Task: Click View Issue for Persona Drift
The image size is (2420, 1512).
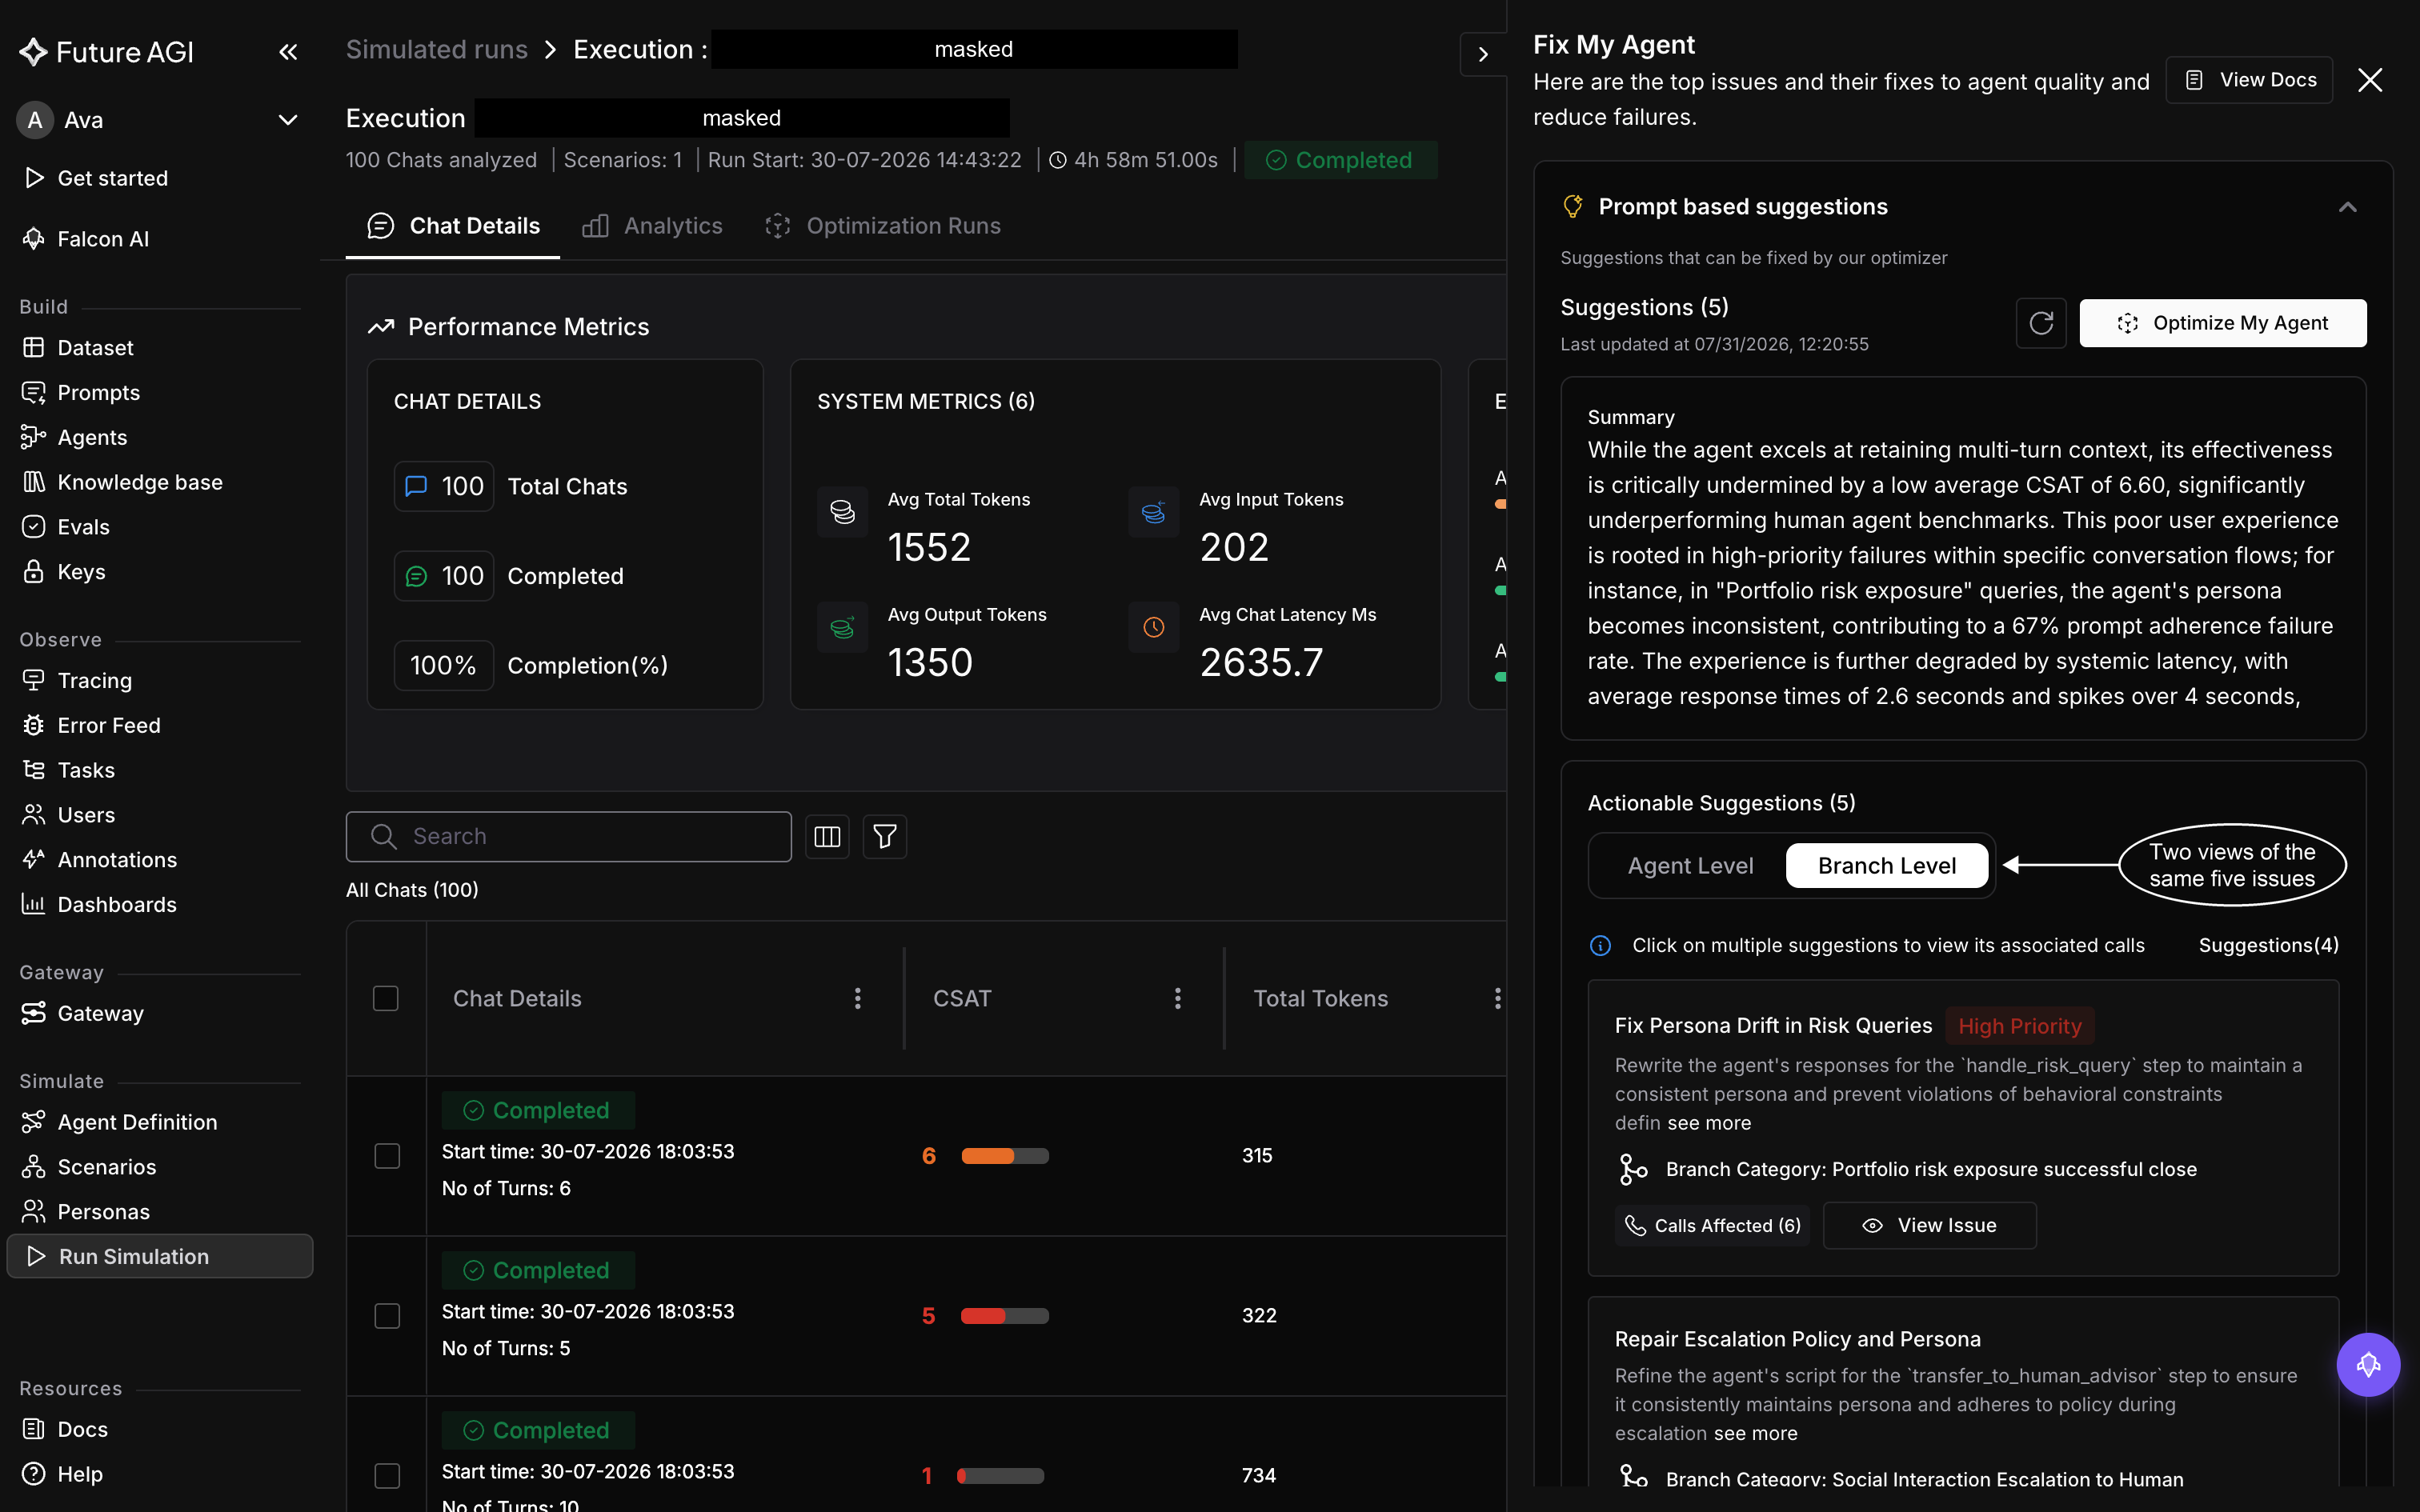Action: 1929,1226
